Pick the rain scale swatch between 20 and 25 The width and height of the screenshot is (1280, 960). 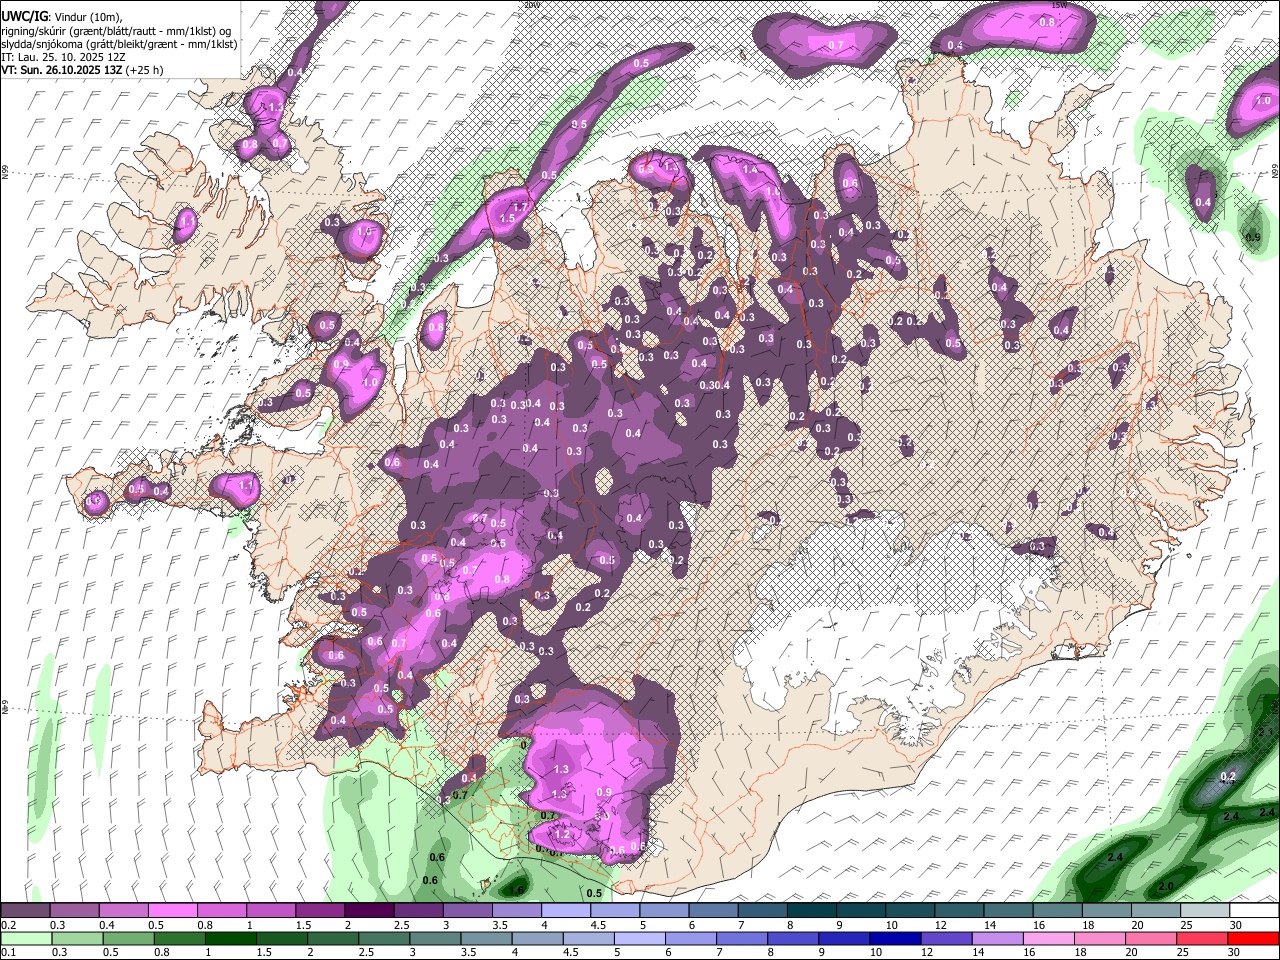pyautogui.click(x=1152, y=938)
